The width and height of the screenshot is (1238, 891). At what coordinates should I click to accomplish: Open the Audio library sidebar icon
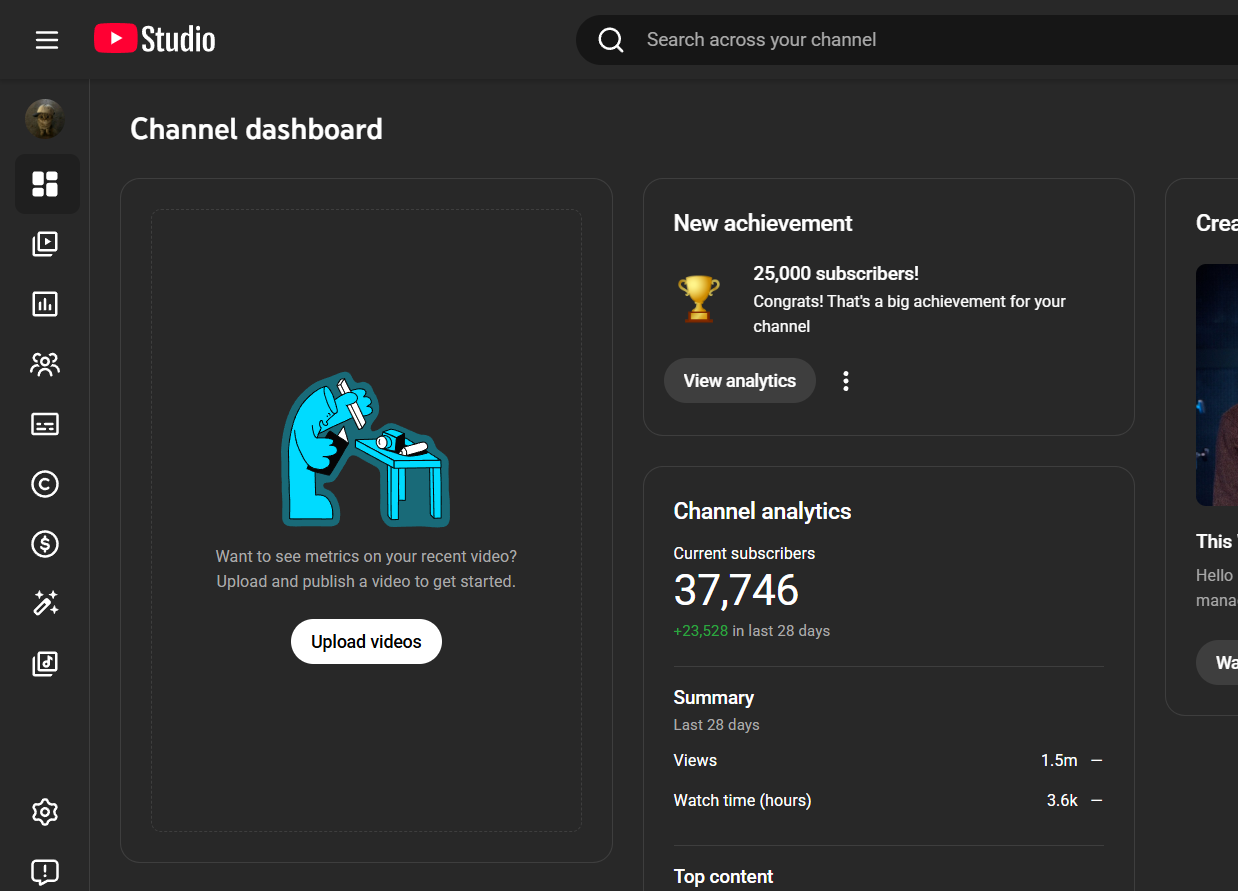[45, 663]
